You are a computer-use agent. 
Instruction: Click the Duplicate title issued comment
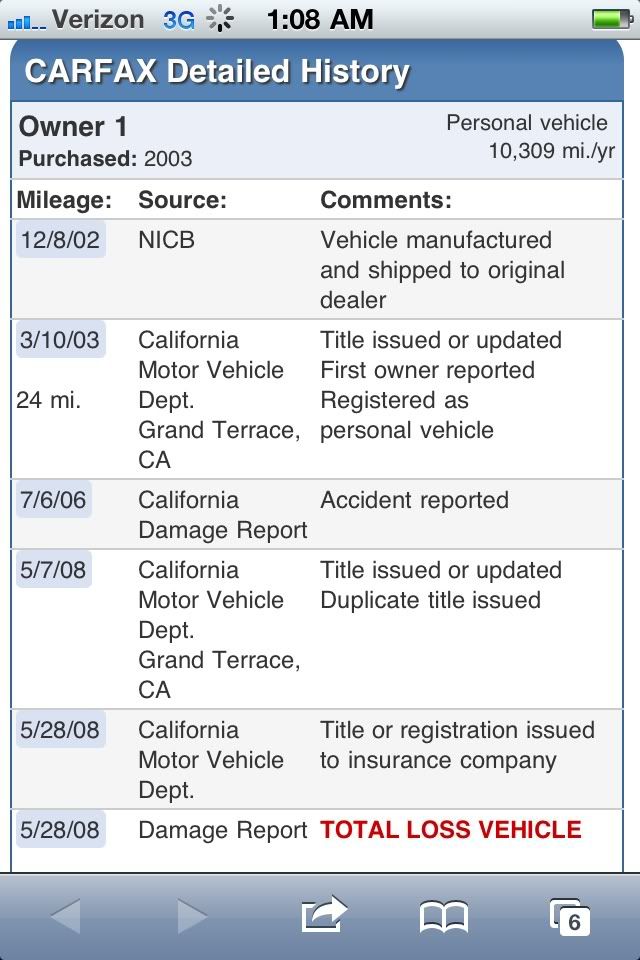click(431, 600)
